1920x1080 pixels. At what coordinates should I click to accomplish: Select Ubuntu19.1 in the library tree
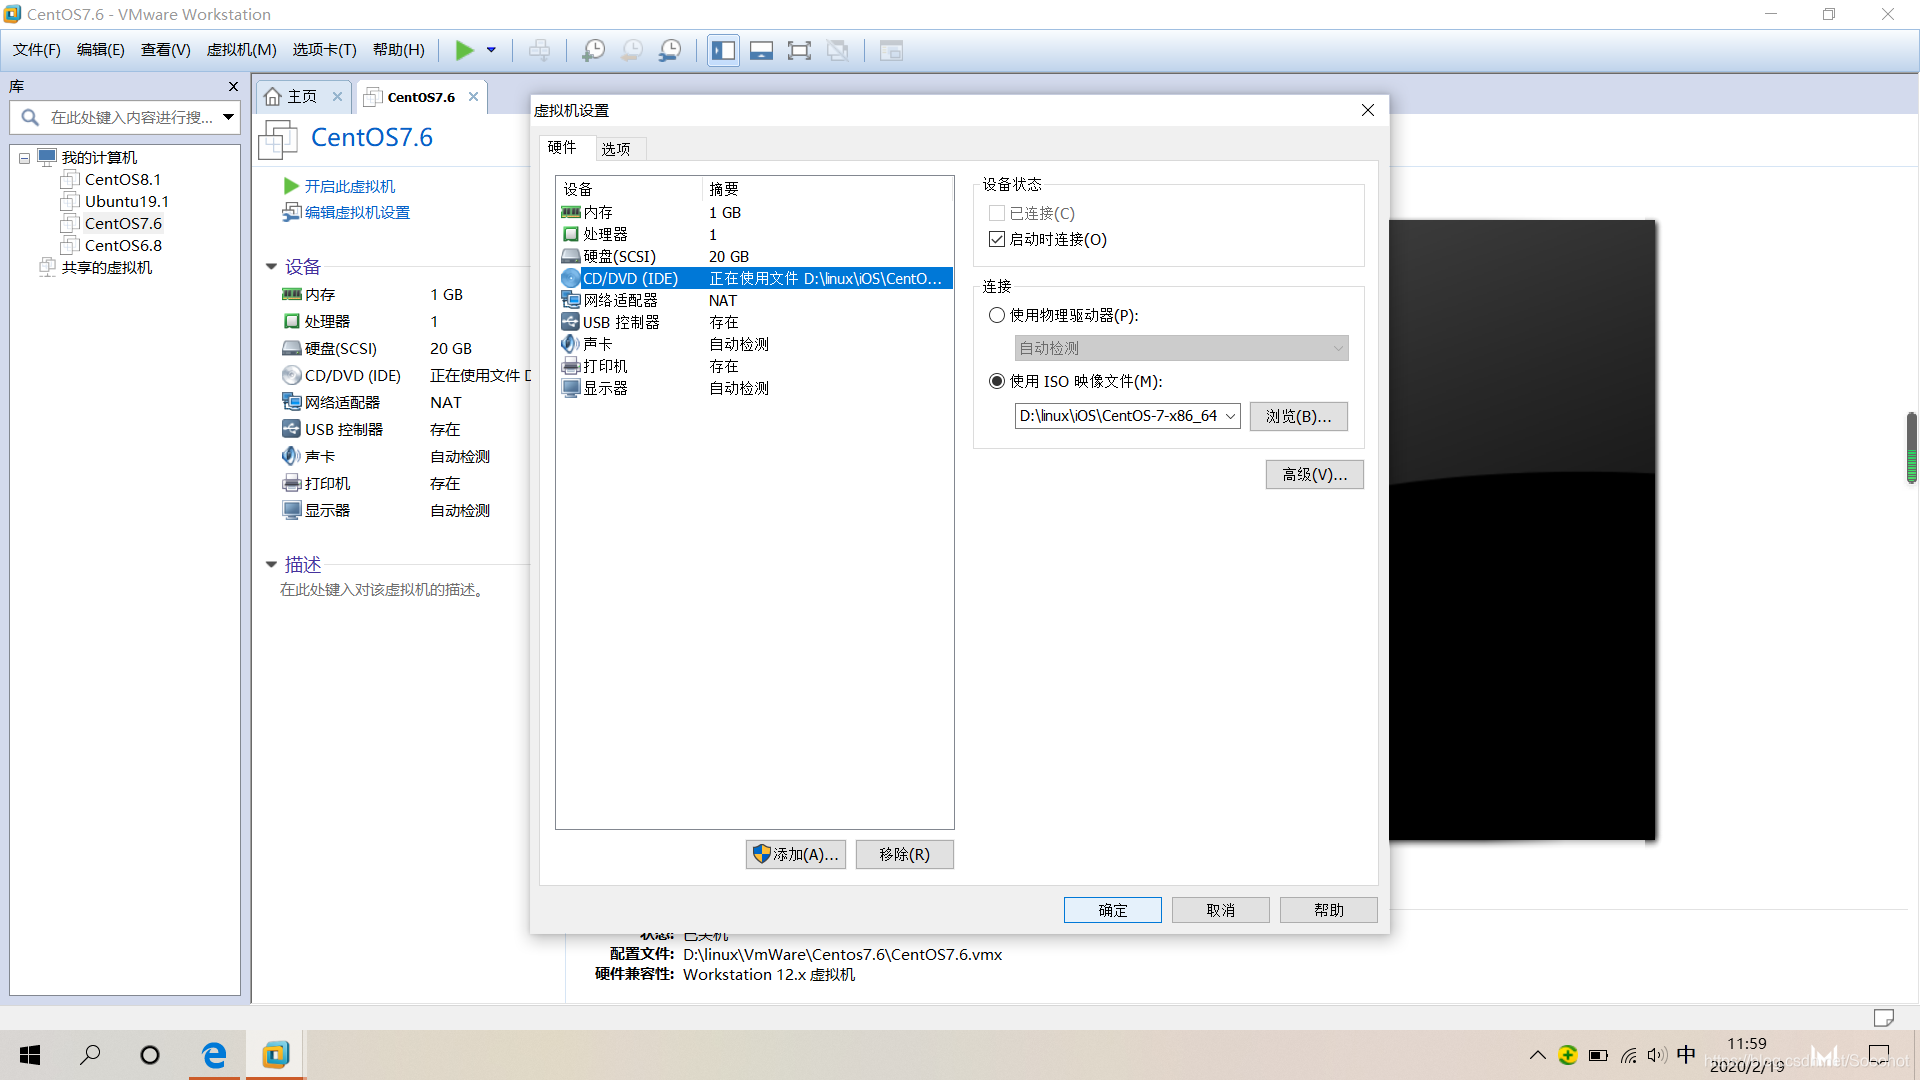127,202
